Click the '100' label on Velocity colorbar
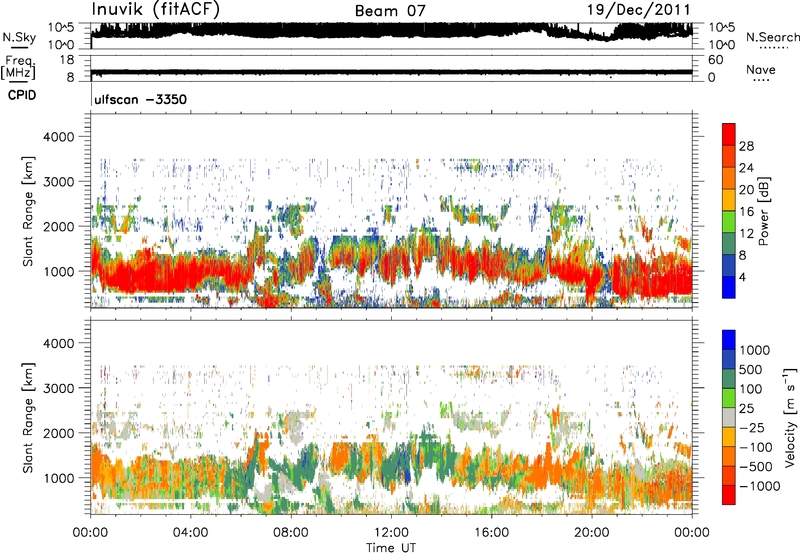800x554 pixels. pos(751,389)
